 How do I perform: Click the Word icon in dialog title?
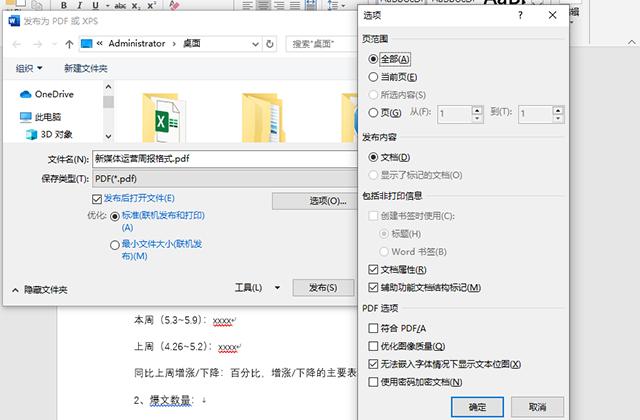tap(14, 20)
